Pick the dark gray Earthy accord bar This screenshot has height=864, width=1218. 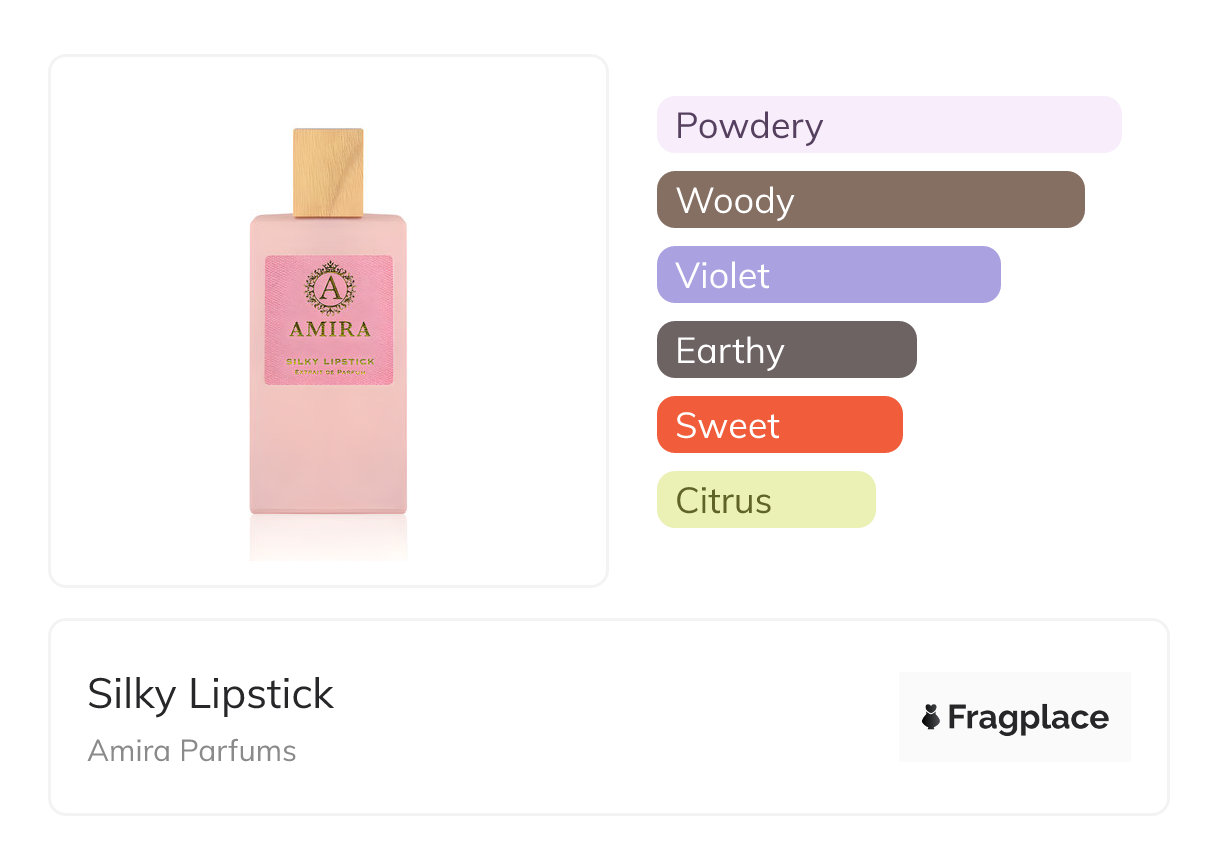tap(786, 350)
